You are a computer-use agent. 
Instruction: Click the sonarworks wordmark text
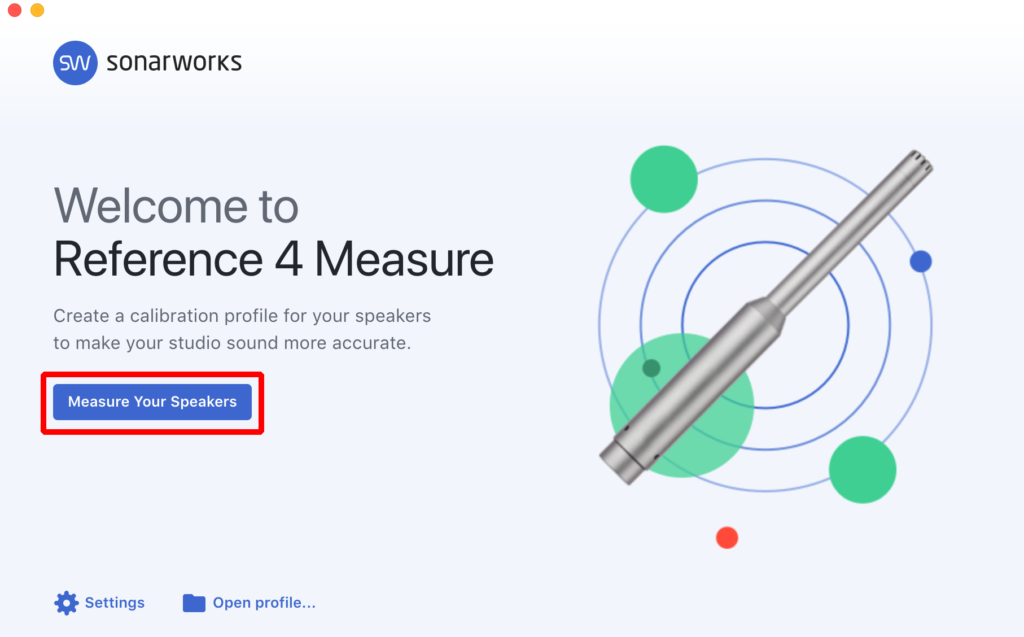point(174,62)
